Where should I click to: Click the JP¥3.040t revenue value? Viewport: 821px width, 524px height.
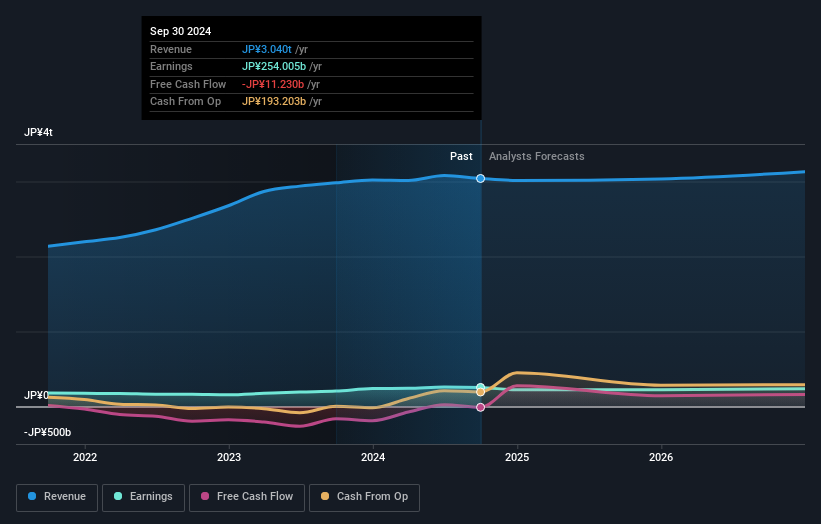pos(267,49)
